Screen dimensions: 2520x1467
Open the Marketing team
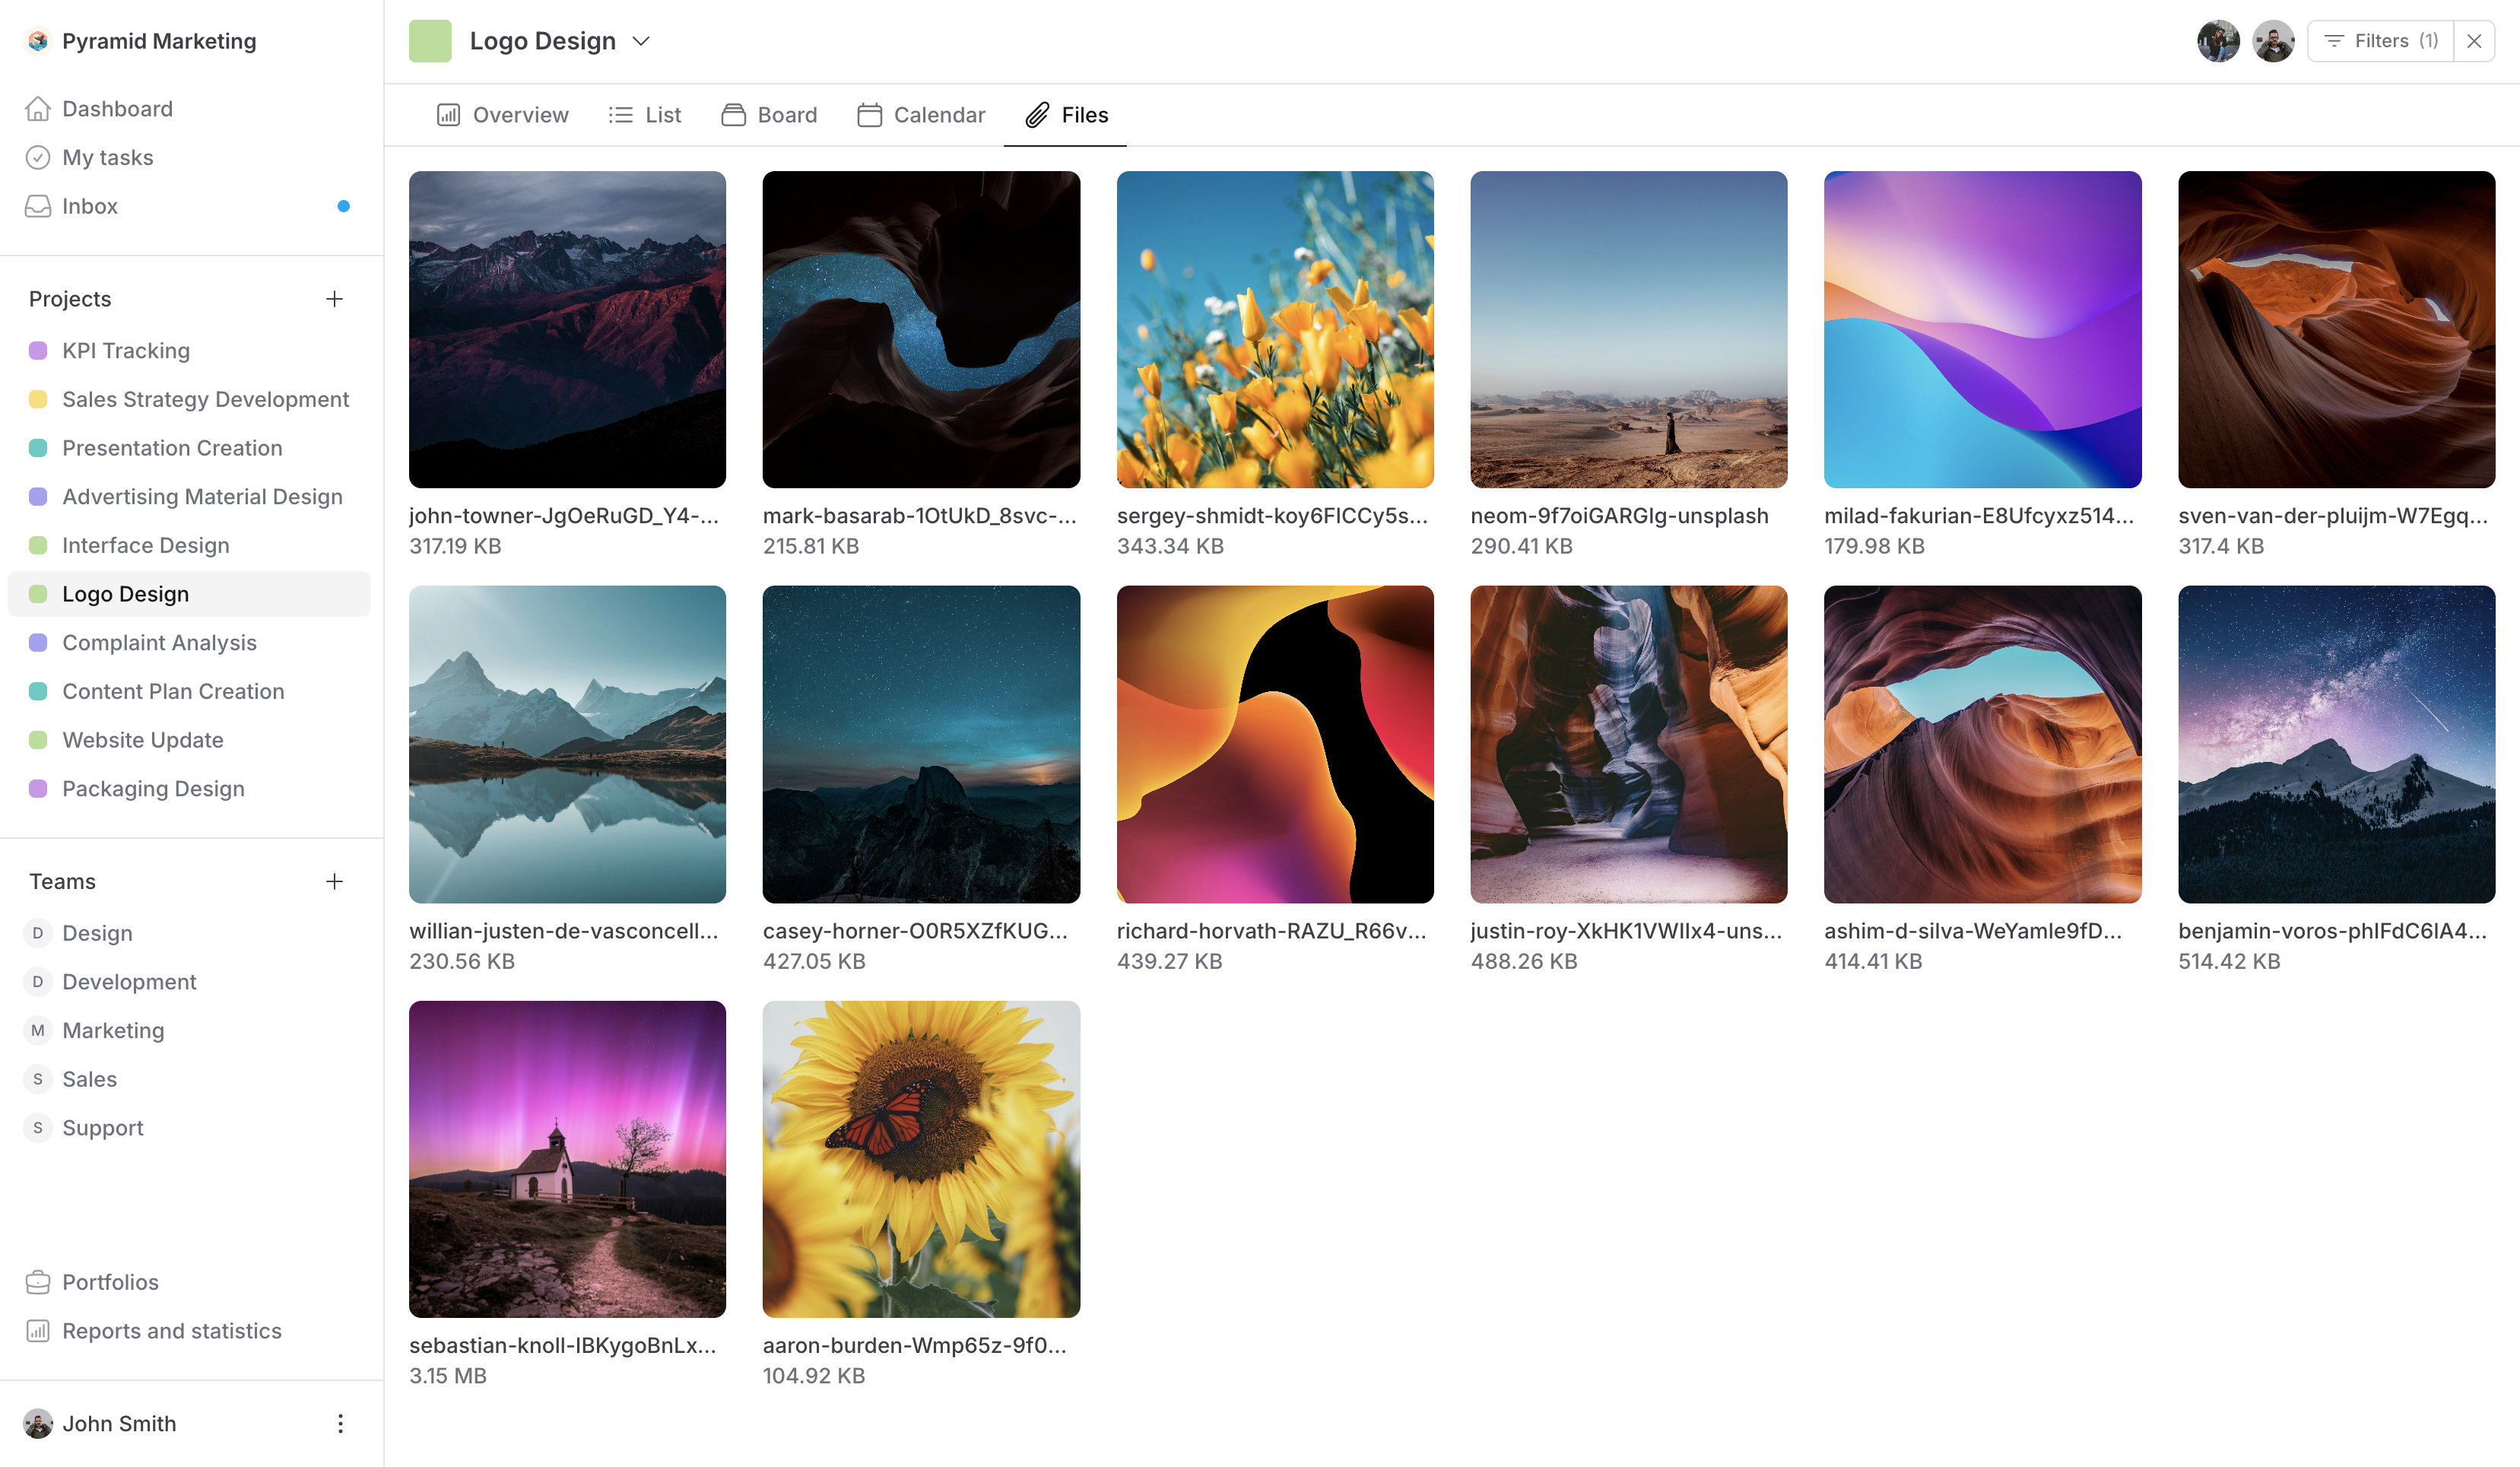coord(113,1030)
